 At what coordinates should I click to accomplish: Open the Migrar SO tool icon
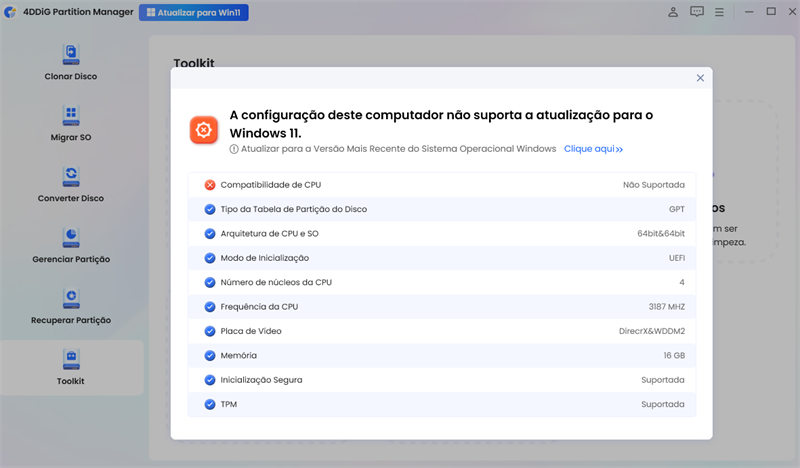pos(71,114)
